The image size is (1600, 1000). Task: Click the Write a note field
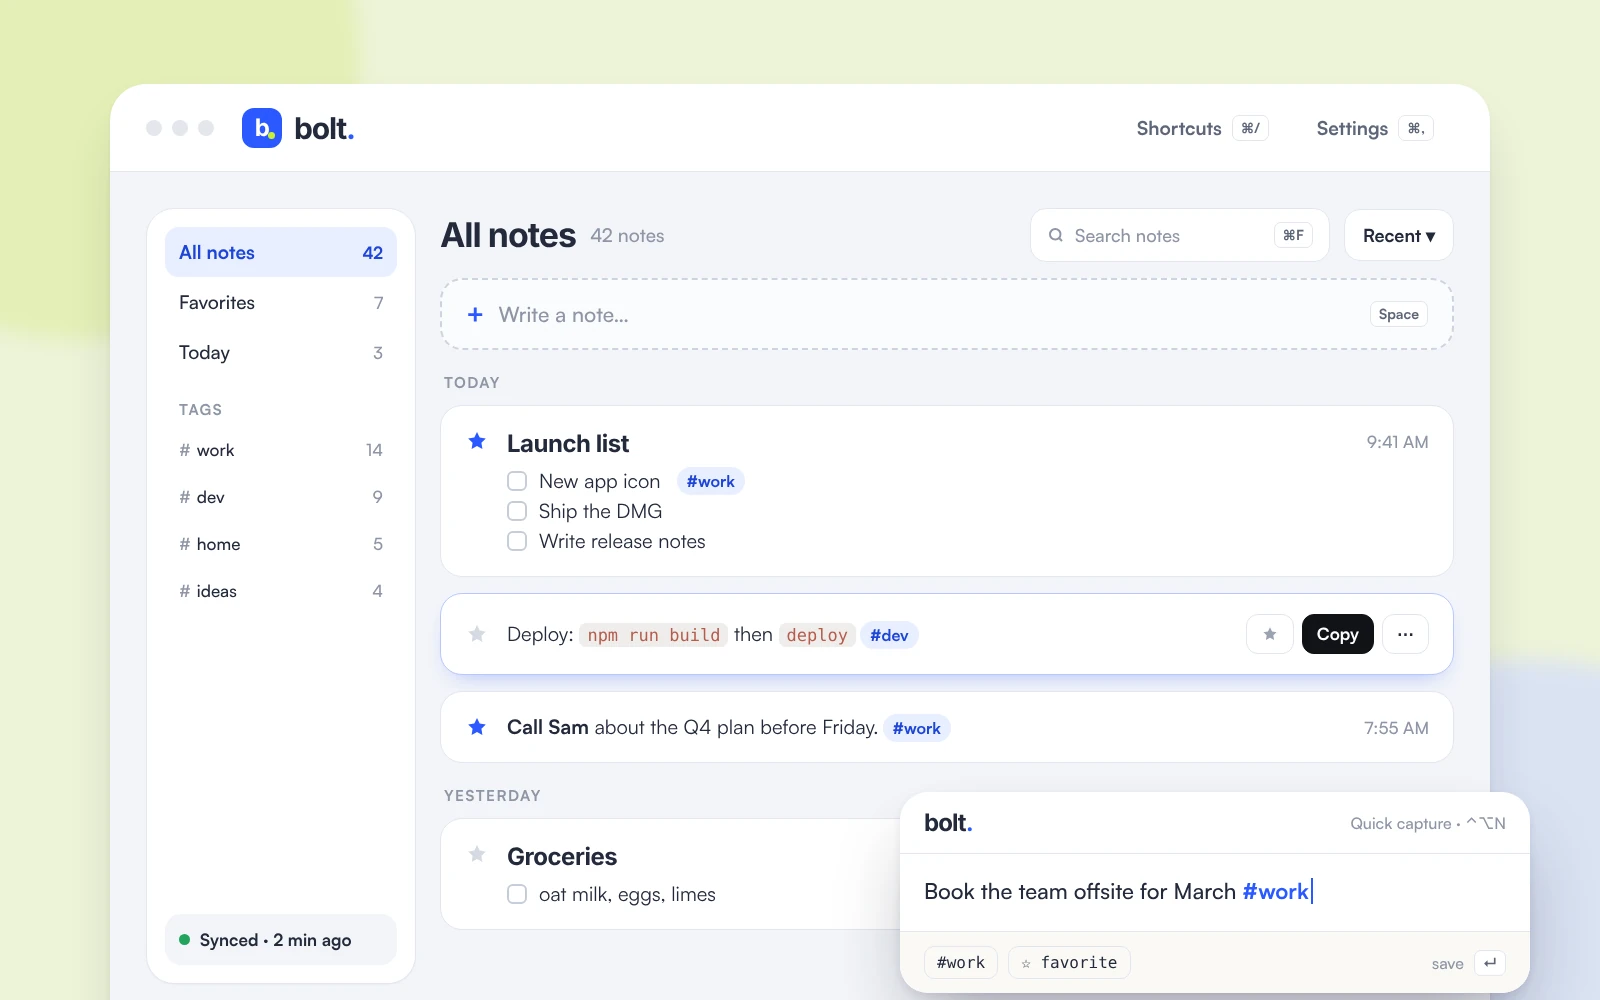[947, 314]
